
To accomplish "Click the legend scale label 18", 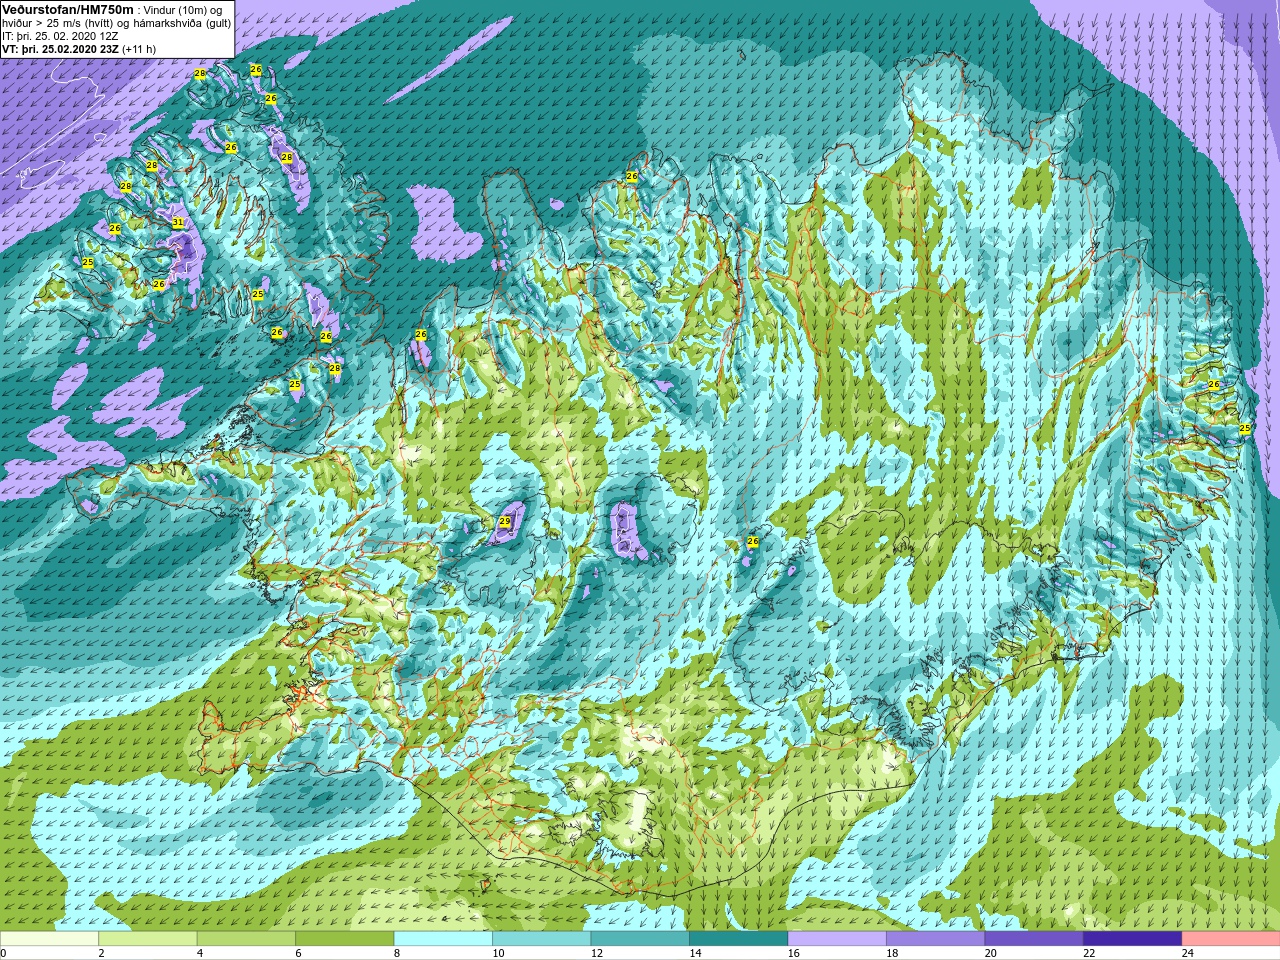I will [892, 953].
